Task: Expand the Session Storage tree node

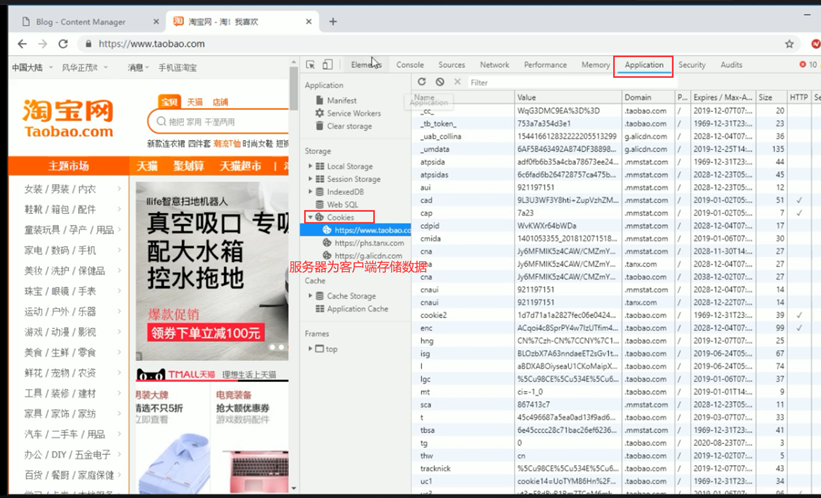Action: pyautogui.click(x=310, y=179)
